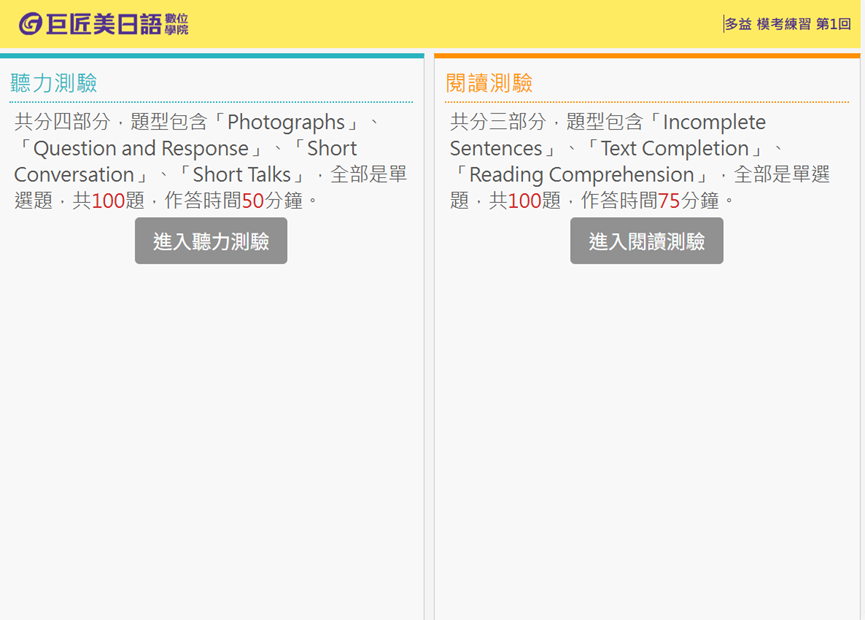
Task: Click the red 100 in reading description
Action: (524, 200)
